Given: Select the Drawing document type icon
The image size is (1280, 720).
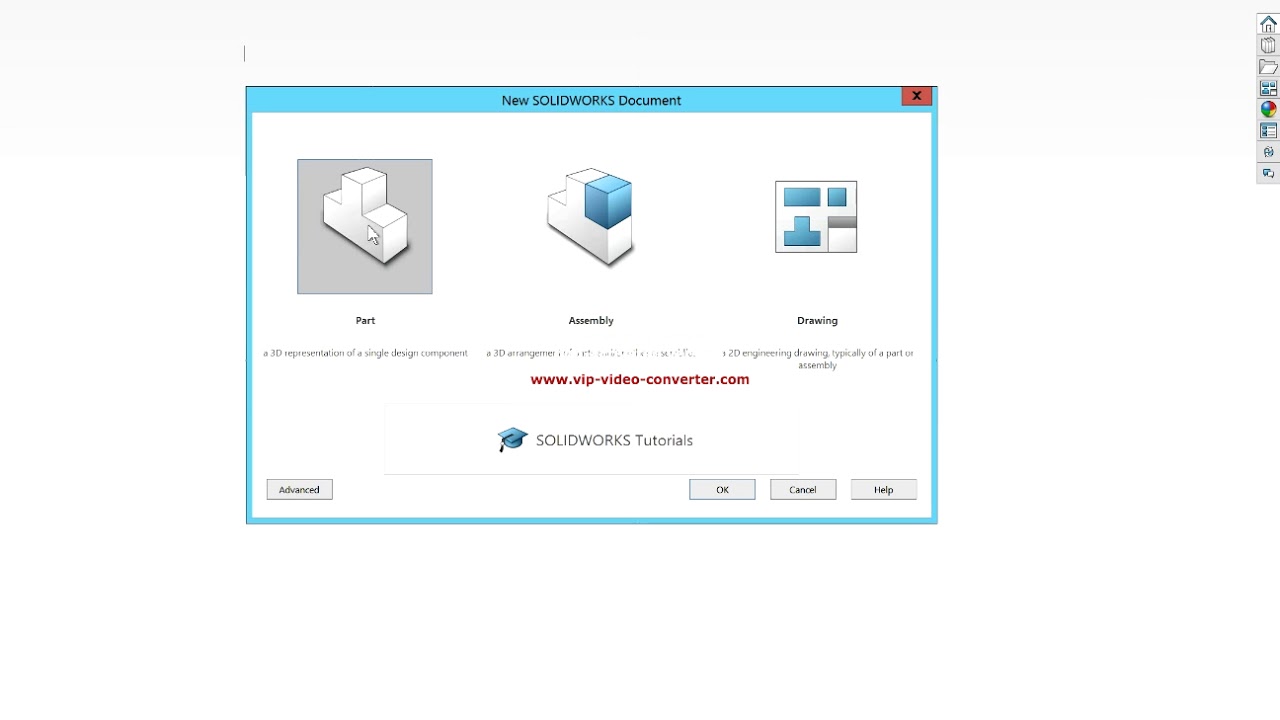Looking at the screenshot, I should [816, 217].
